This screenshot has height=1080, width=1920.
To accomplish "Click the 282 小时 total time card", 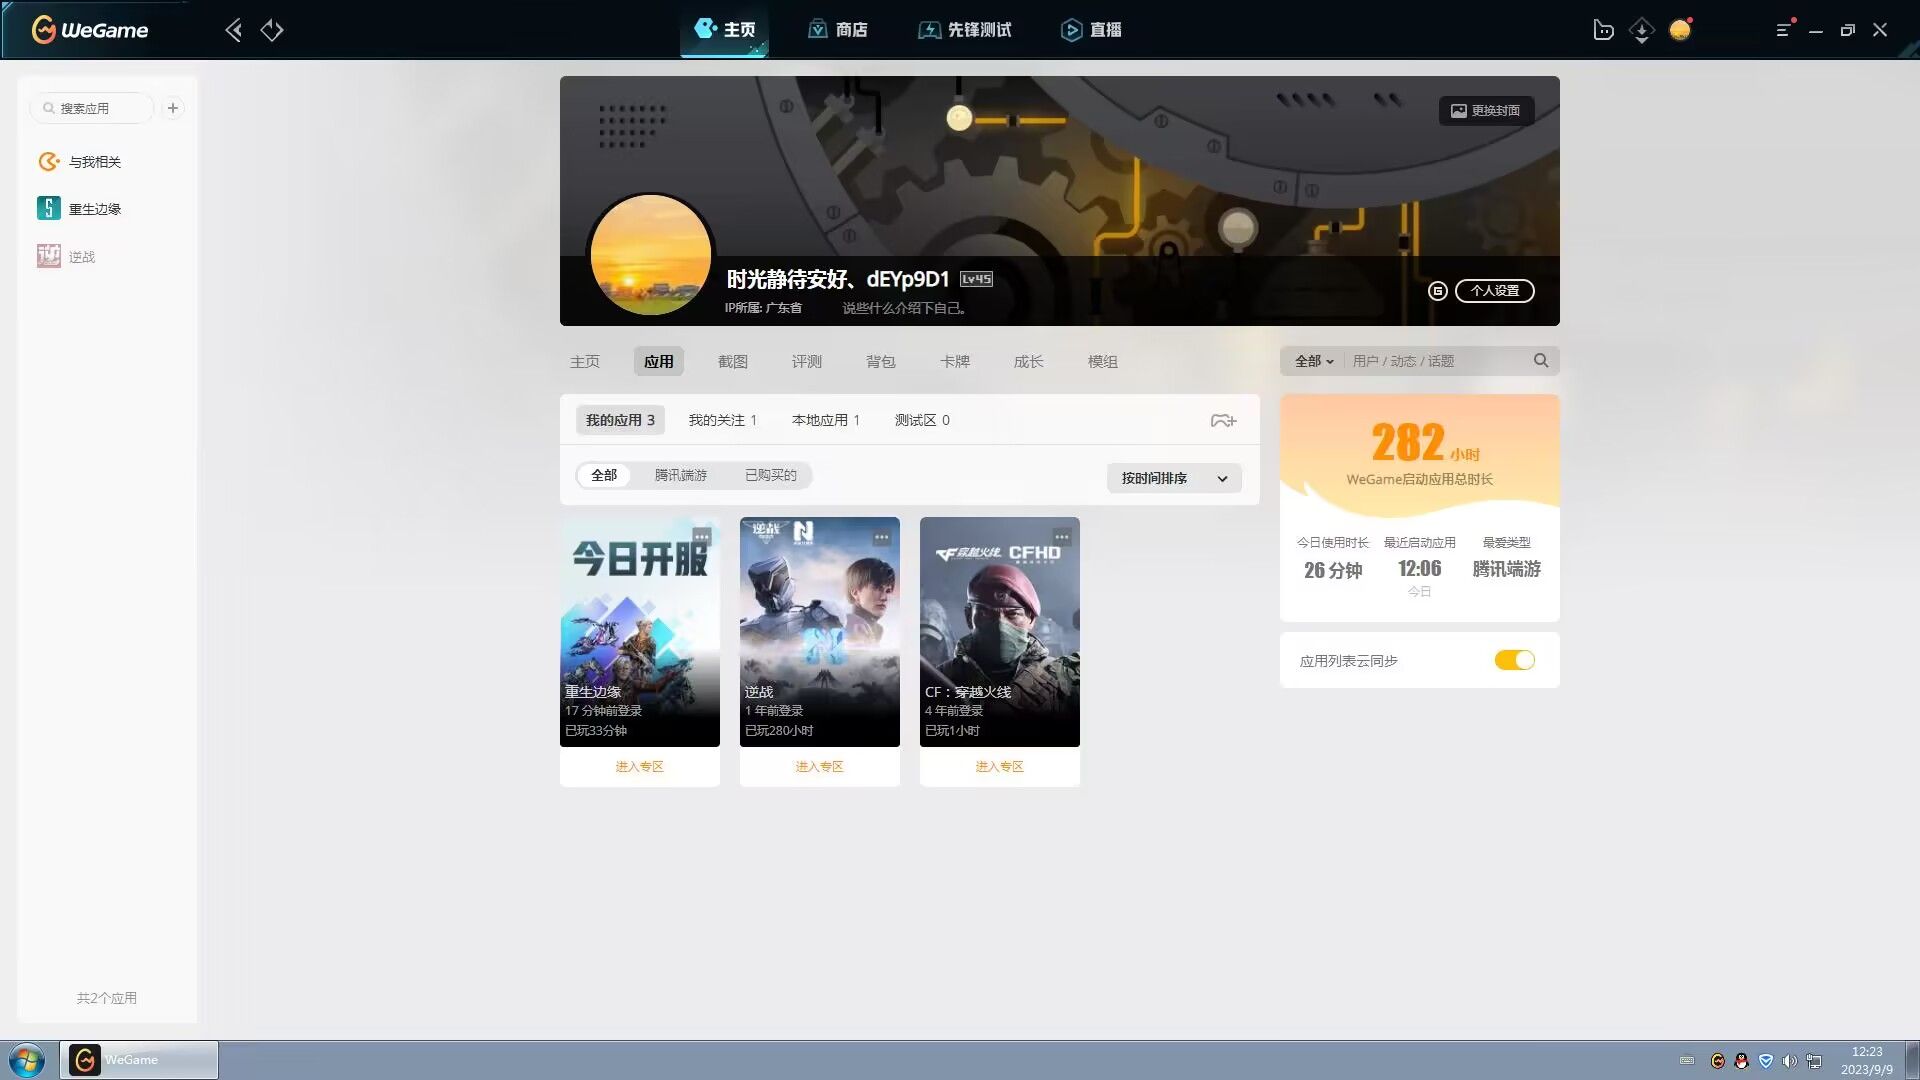I will (x=1420, y=455).
